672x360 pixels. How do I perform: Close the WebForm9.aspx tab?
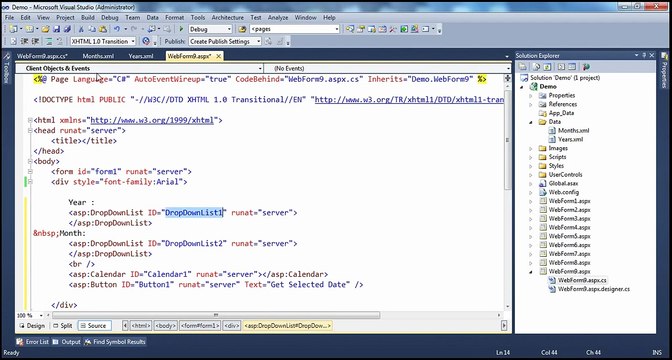[219, 56]
